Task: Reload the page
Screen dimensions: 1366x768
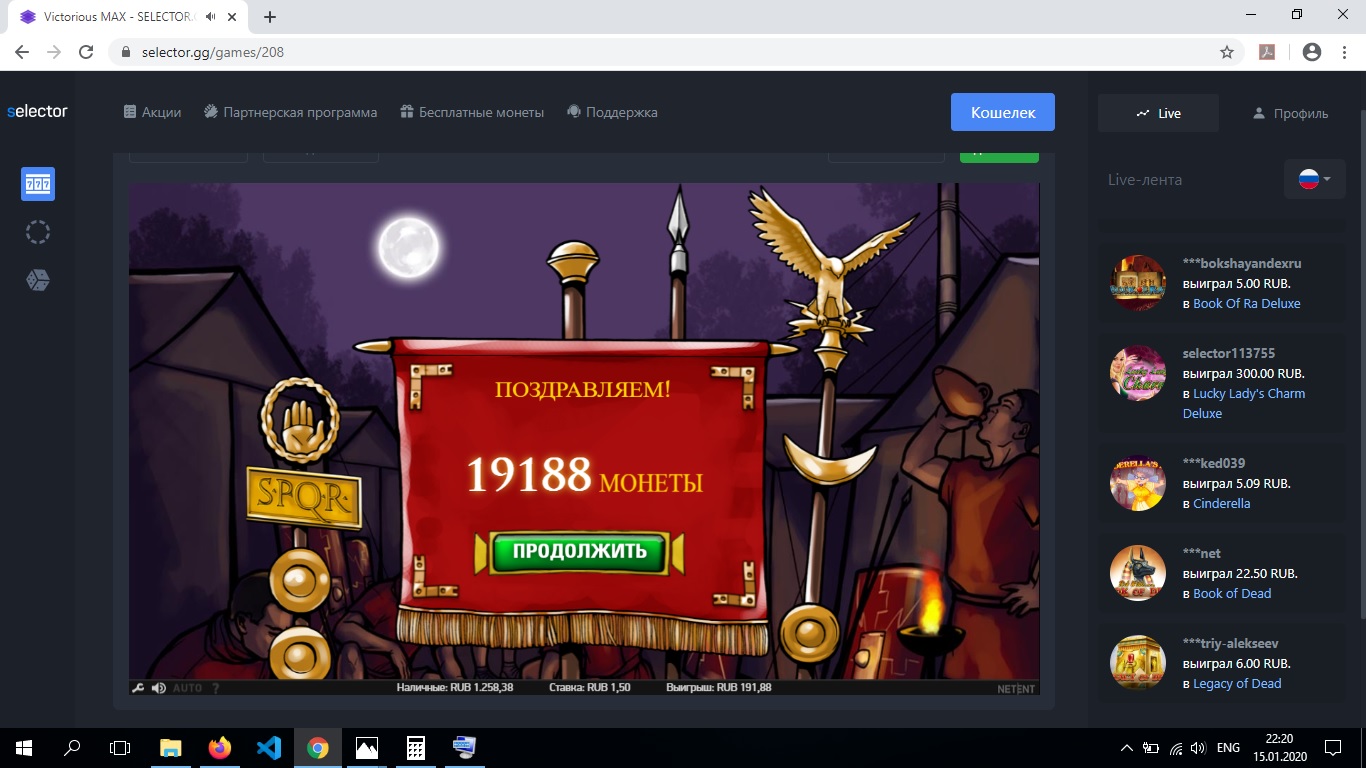Action: click(x=86, y=52)
